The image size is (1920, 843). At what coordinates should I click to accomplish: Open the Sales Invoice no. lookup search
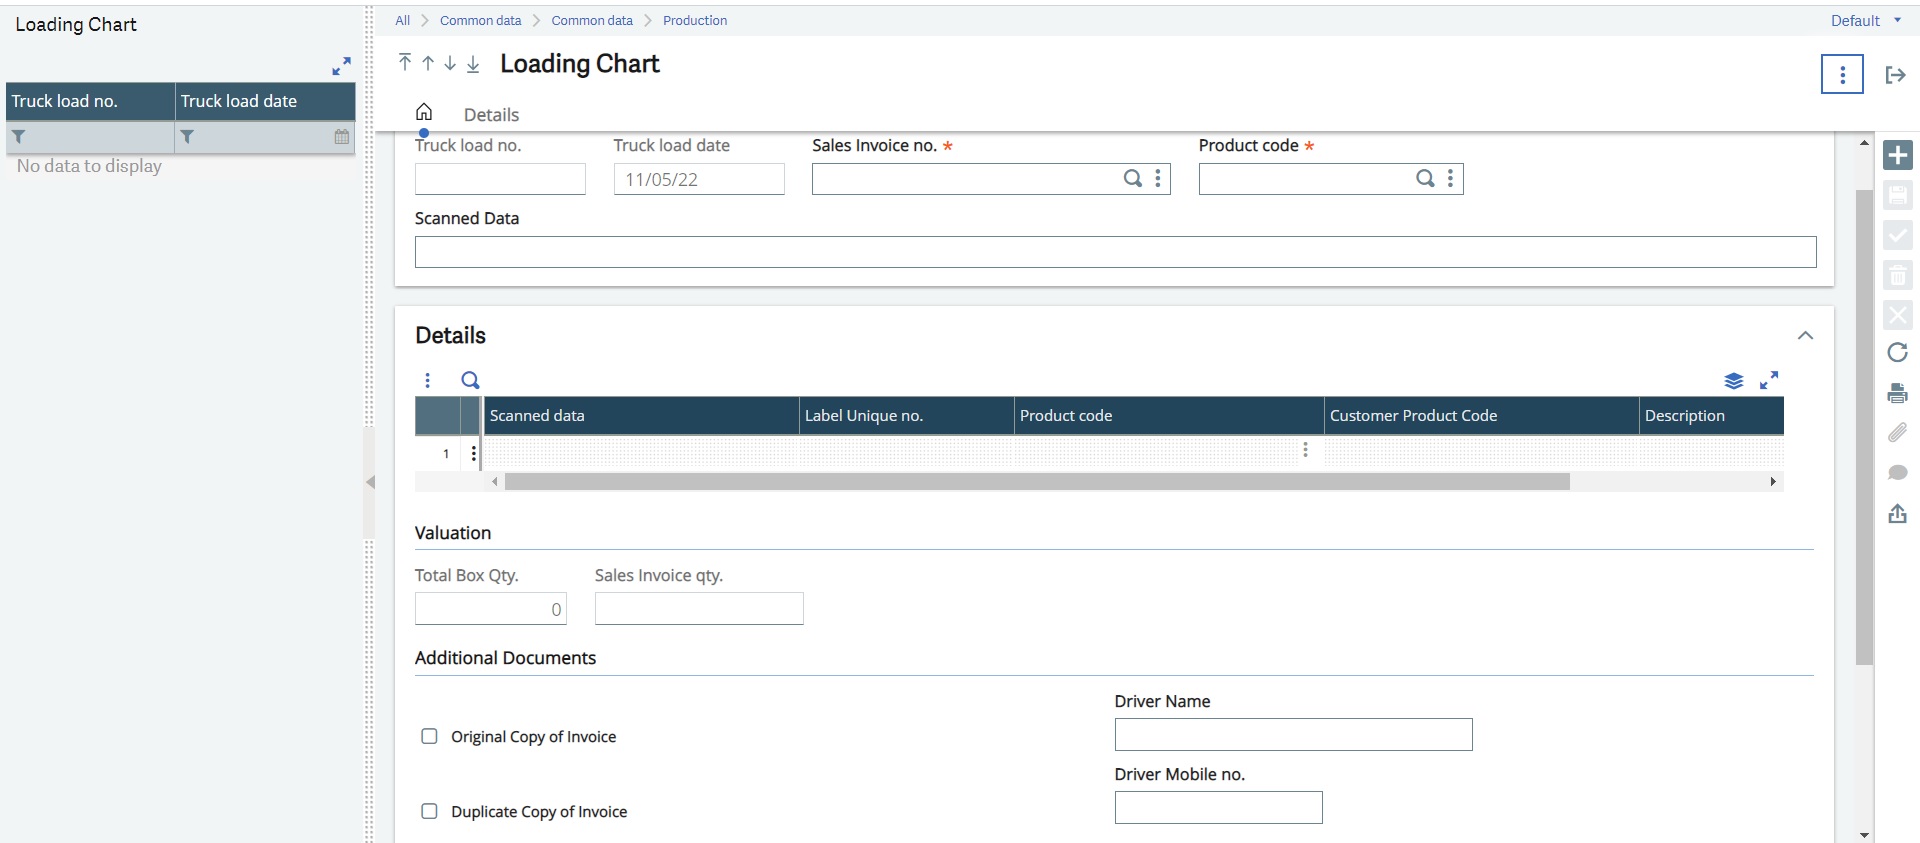click(x=1132, y=178)
